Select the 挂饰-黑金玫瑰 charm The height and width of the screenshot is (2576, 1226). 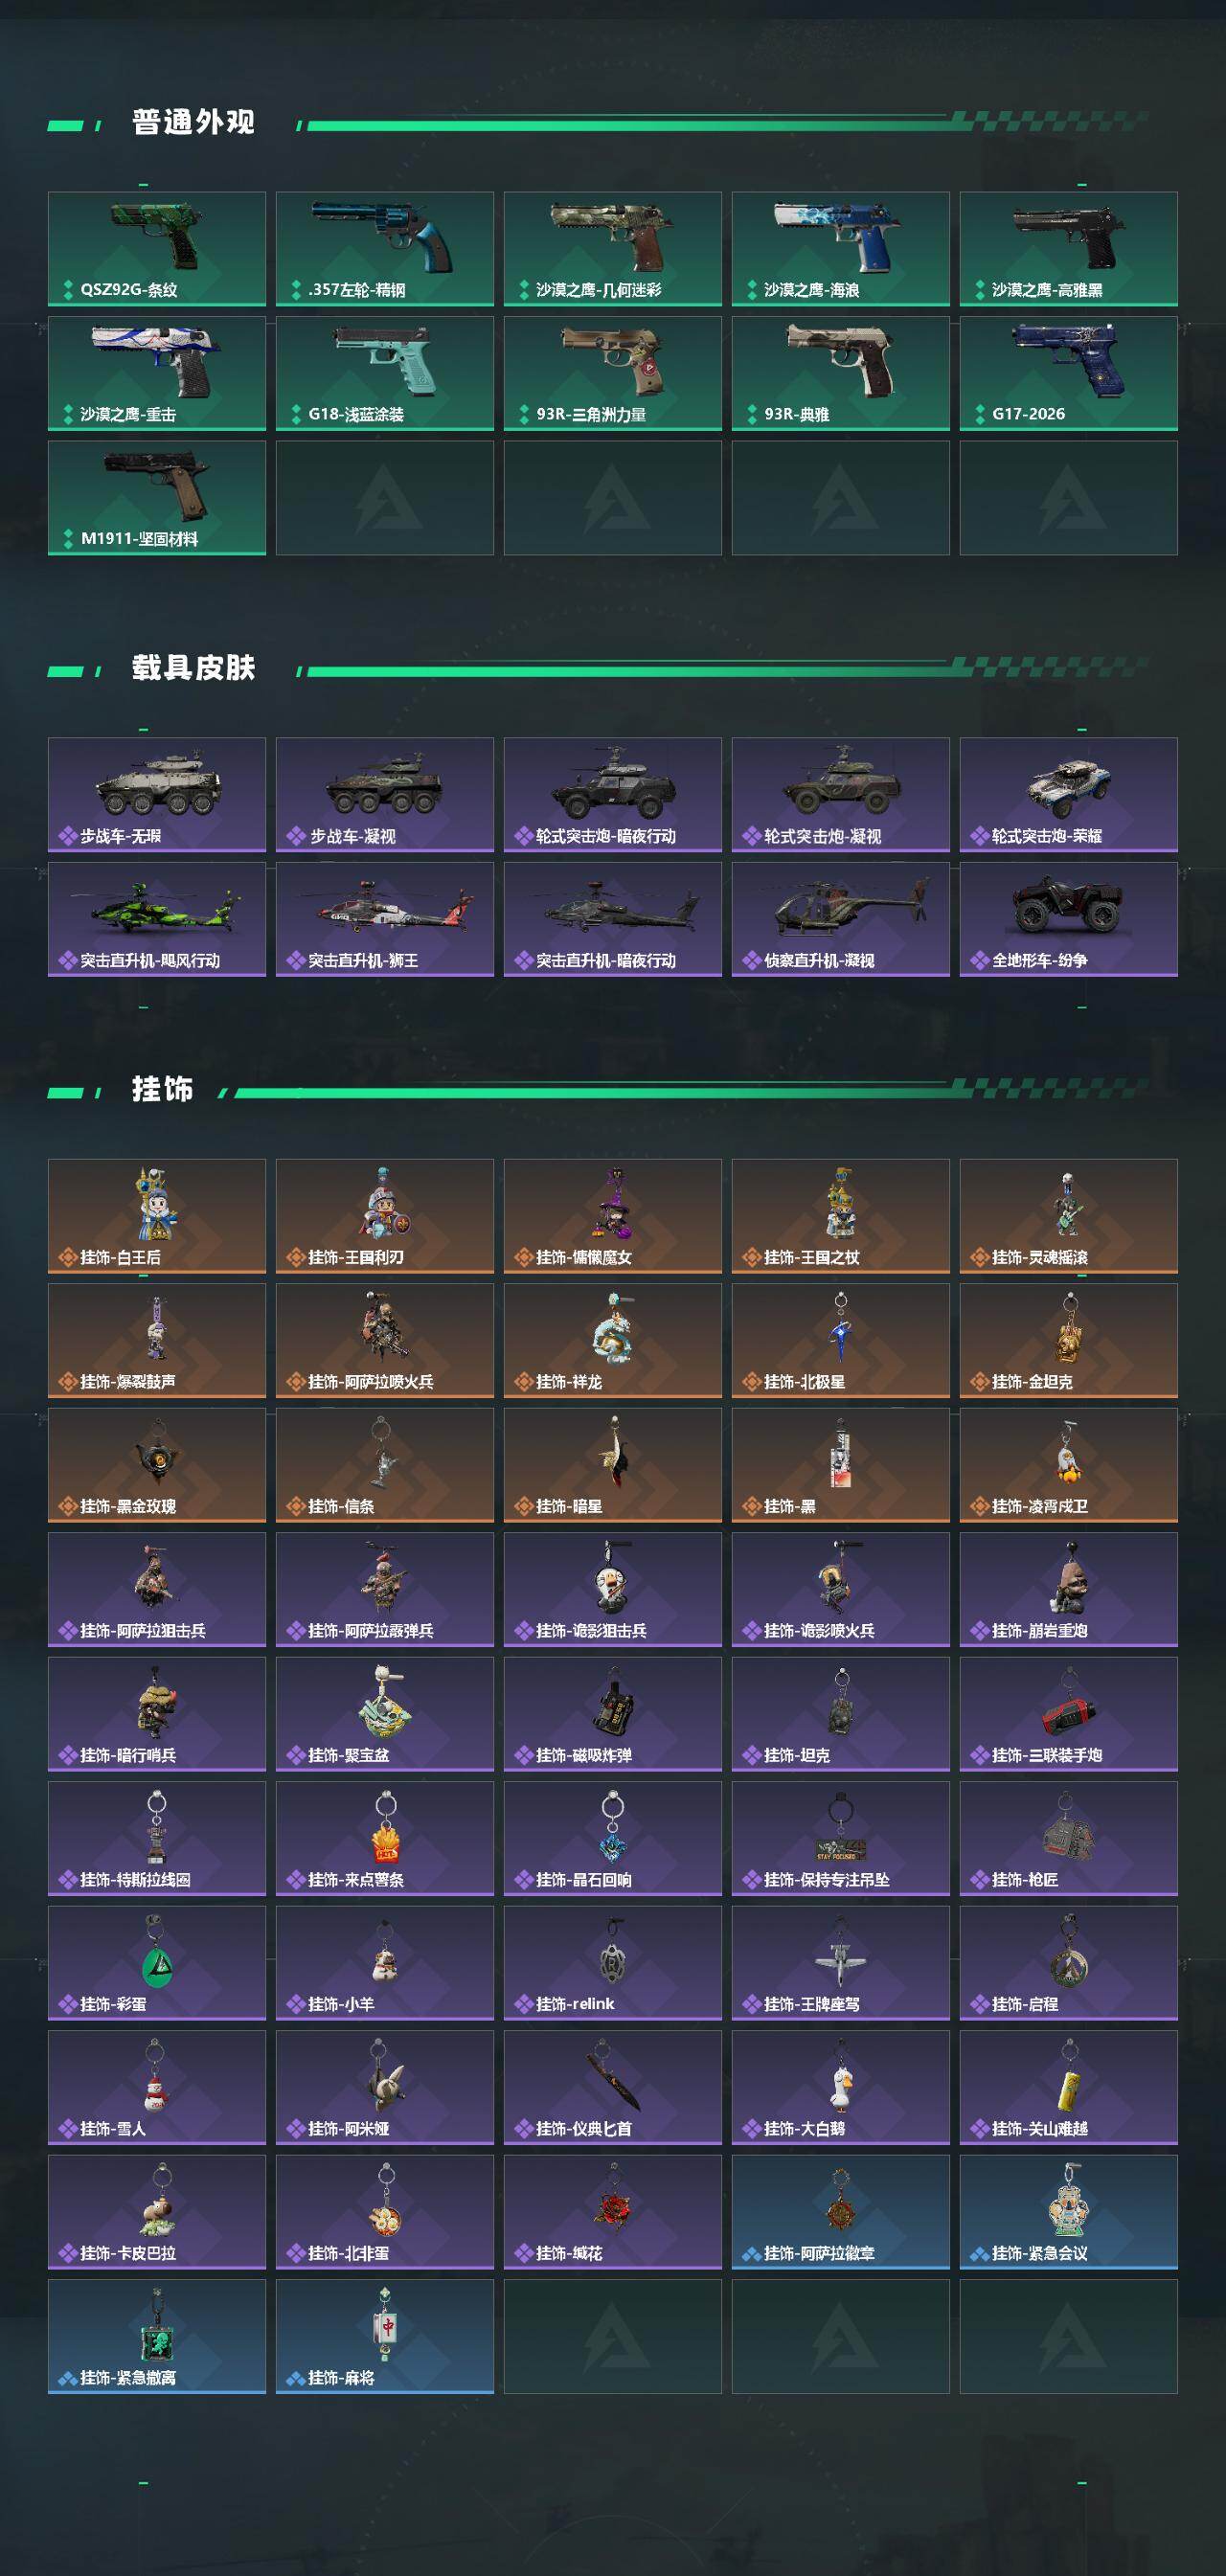pos(157,1465)
